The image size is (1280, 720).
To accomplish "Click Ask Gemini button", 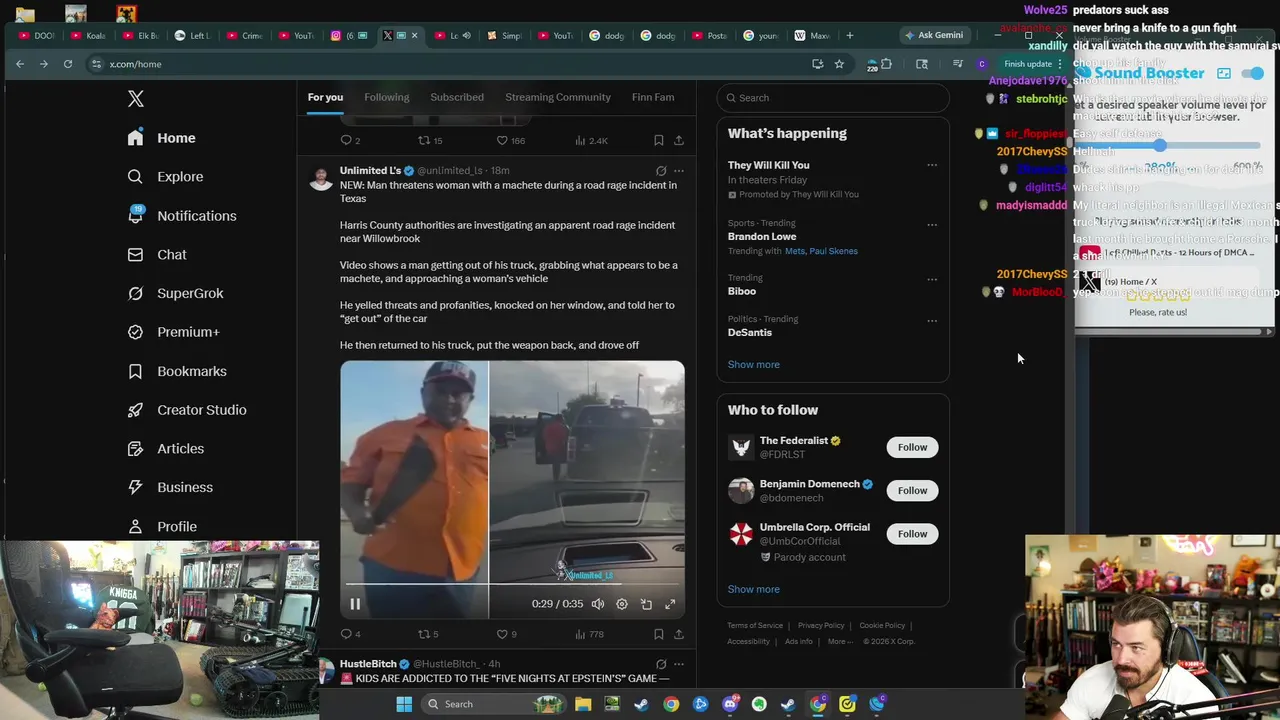I will click(x=934, y=35).
